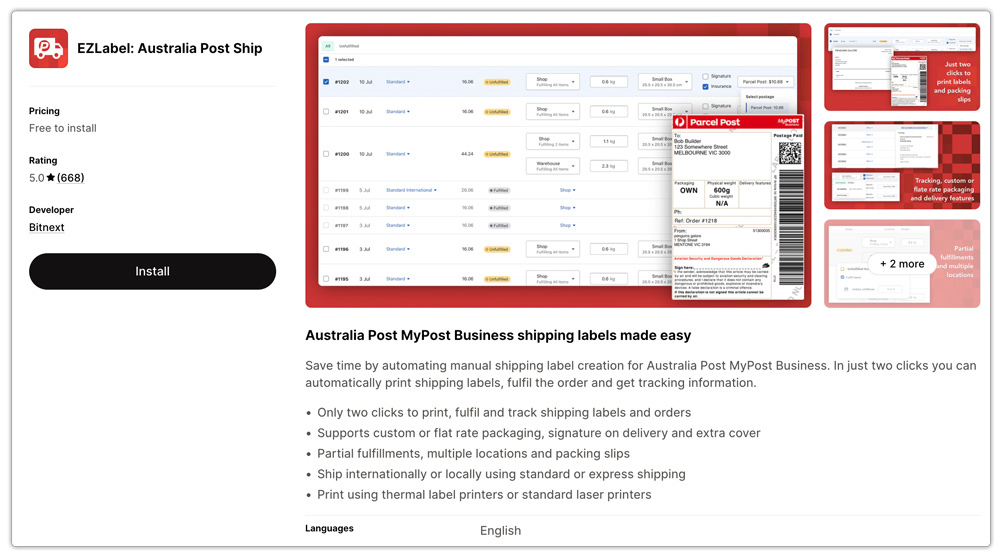This screenshot has width=1000, height=558.
Task: Open the Bitnext developer link
Action: tap(47, 227)
